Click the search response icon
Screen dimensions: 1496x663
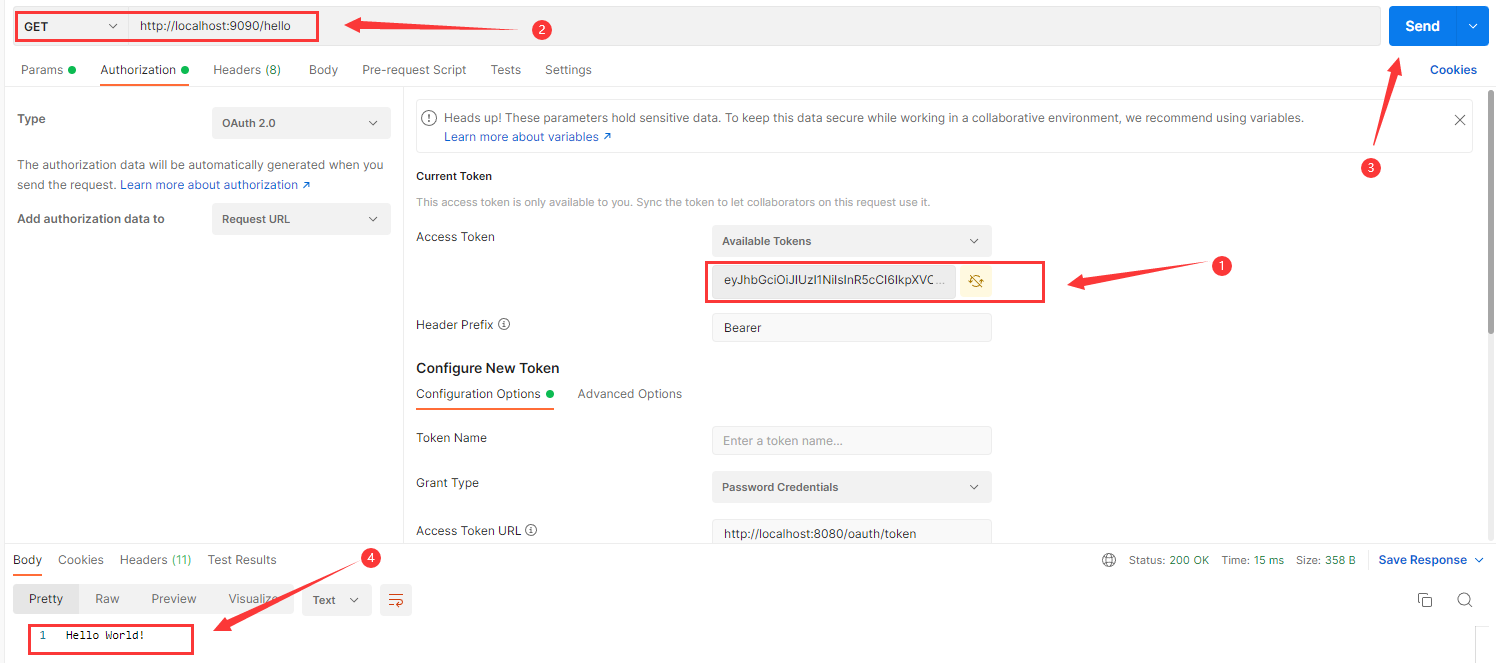pos(1464,600)
